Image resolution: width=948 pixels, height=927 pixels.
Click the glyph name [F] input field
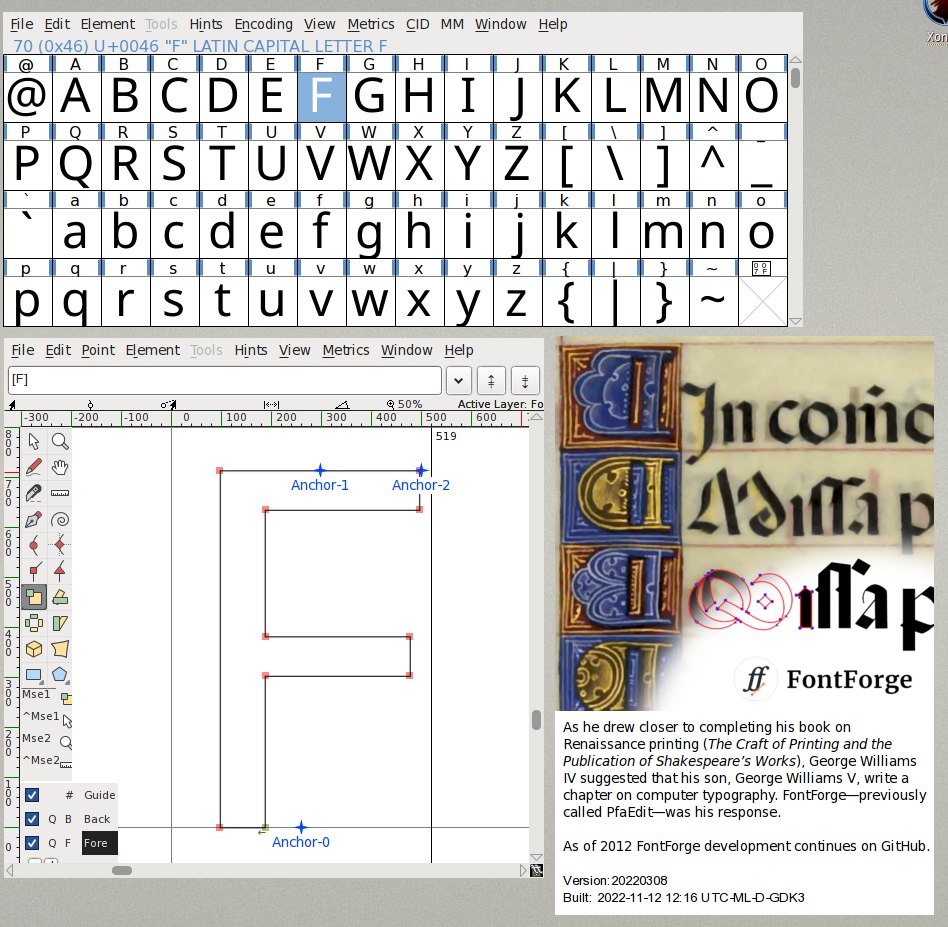pos(224,380)
